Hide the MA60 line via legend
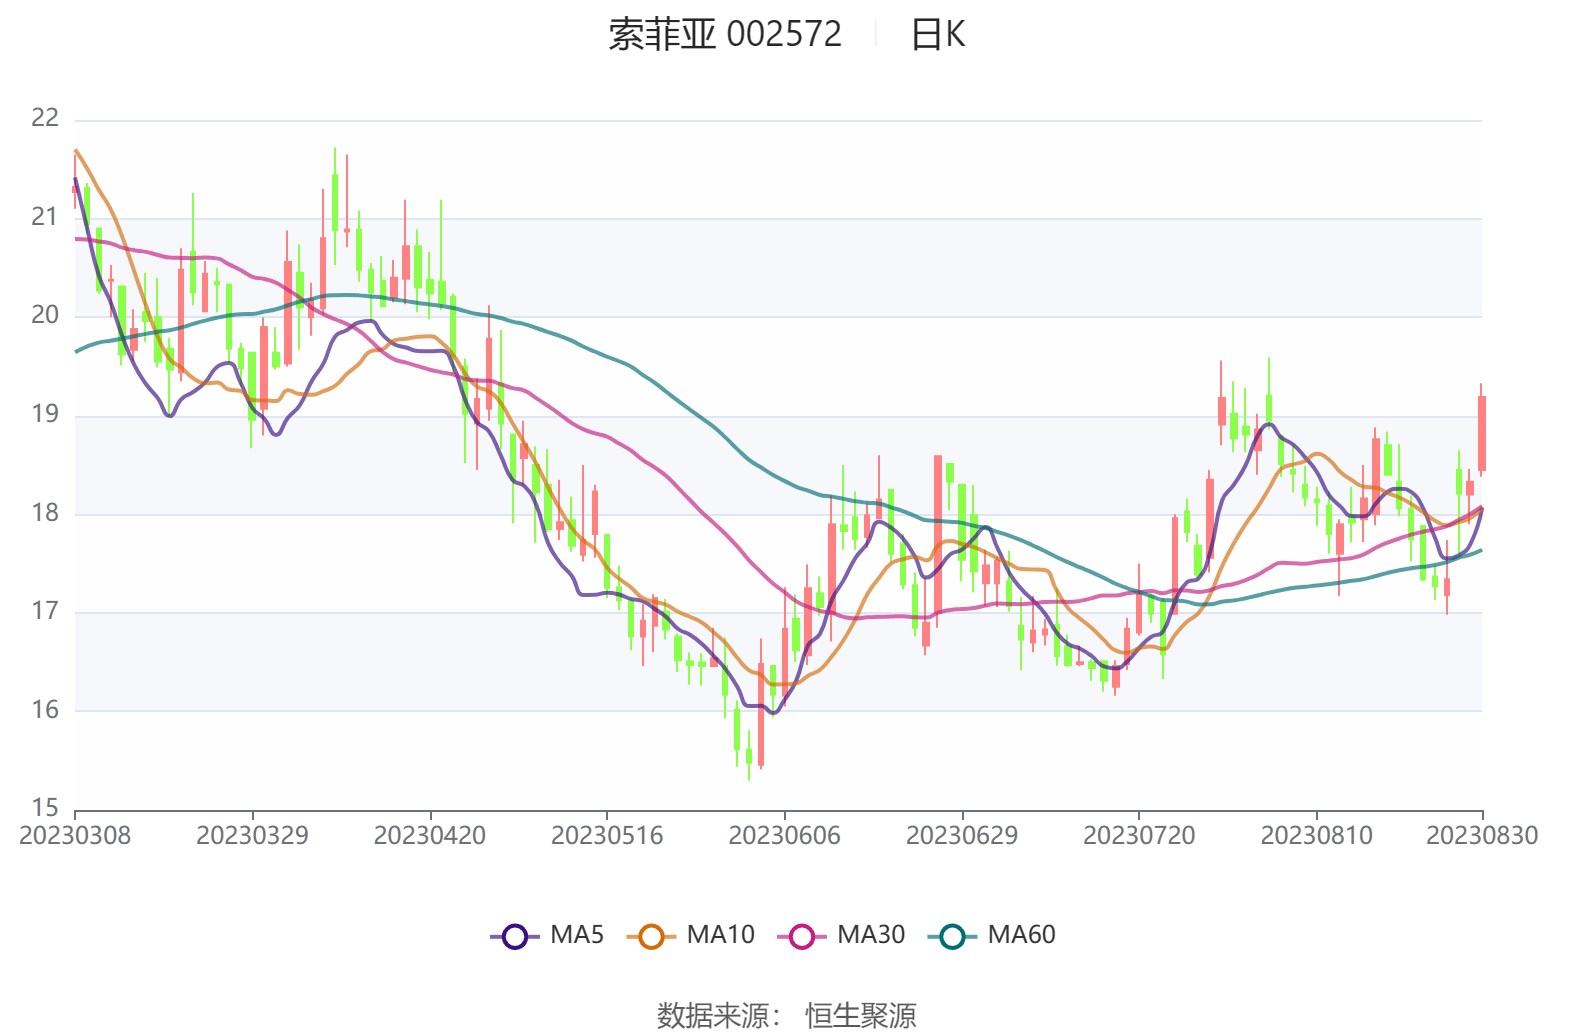 point(952,936)
